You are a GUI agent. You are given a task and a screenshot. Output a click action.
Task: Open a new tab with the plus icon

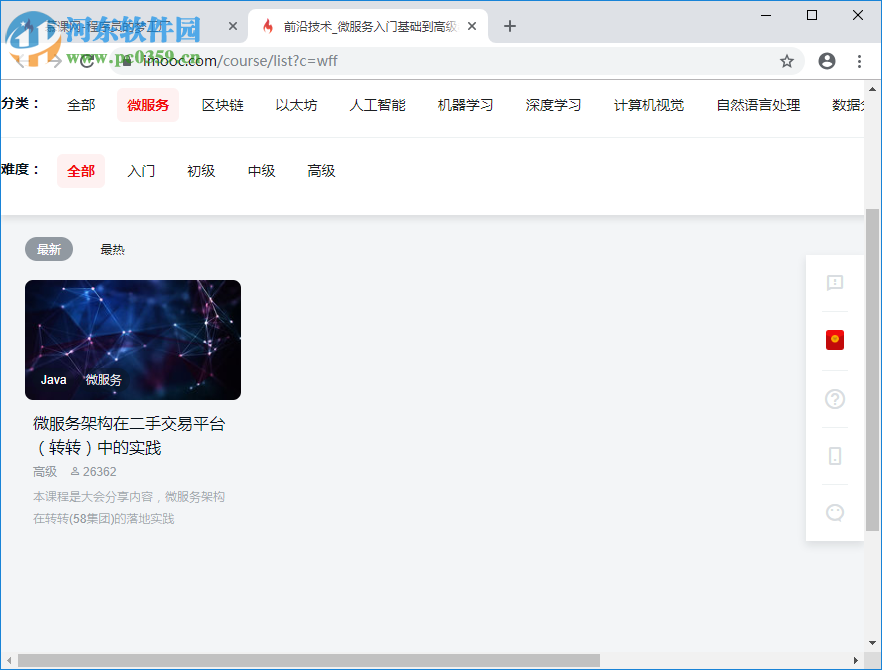[x=510, y=26]
